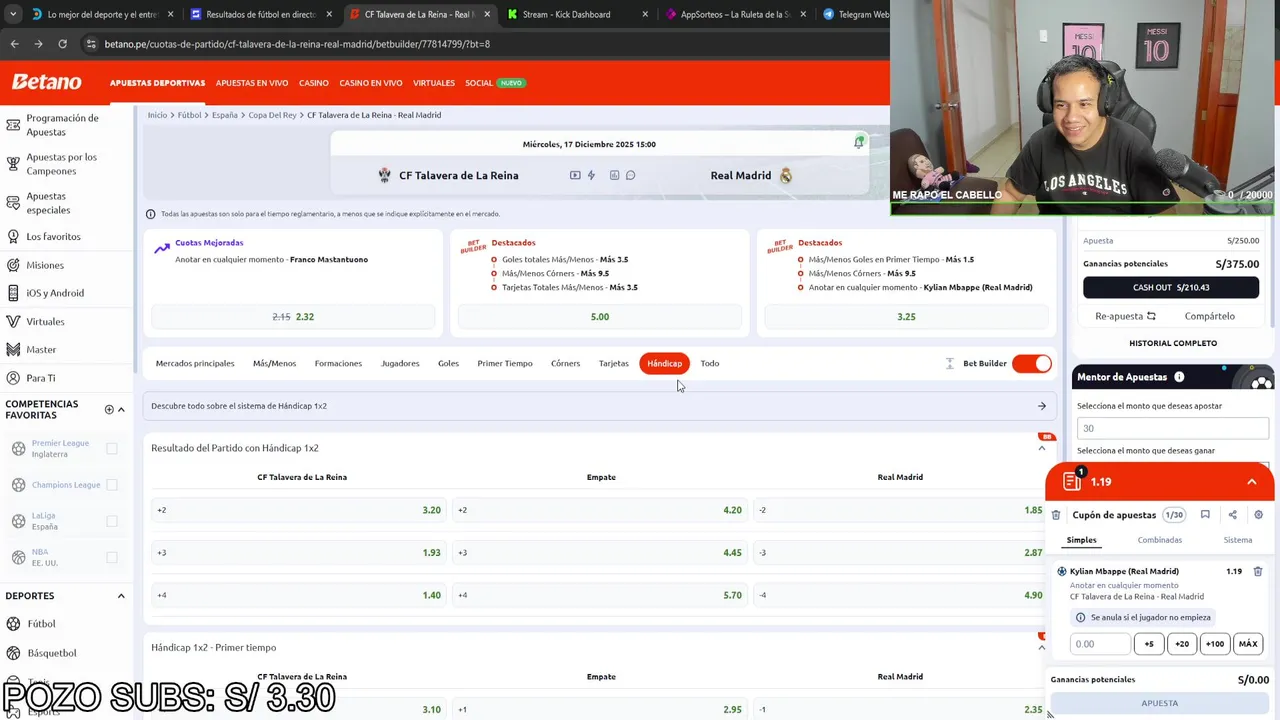
Task: Open Los favoritos sidebar icon
Action: coord(13,237)
